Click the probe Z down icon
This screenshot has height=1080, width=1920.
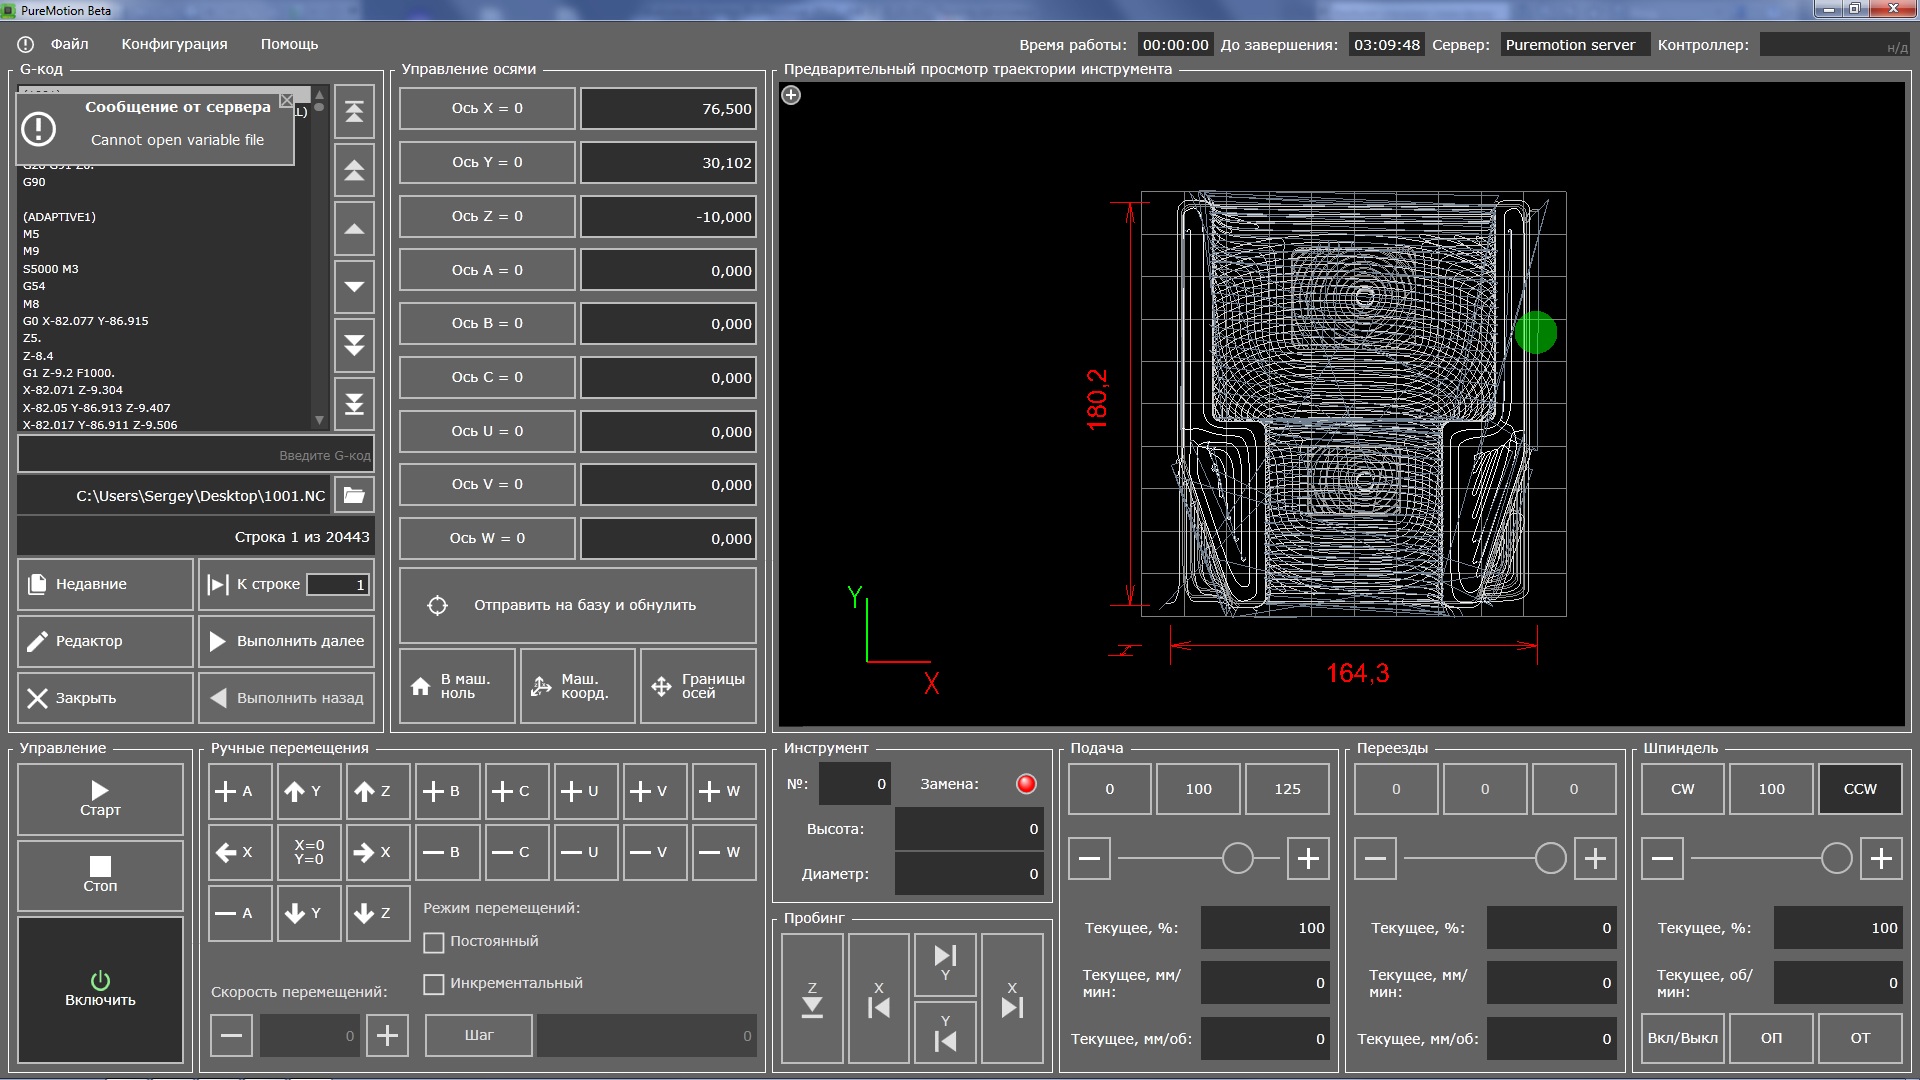[812, 999]
